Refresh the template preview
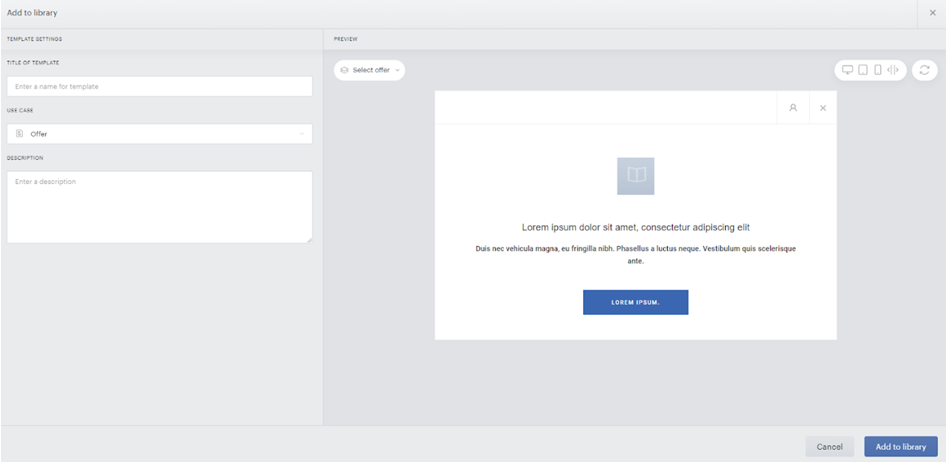The width and height of the screenshot is (949, 463). tap(924, 70)
